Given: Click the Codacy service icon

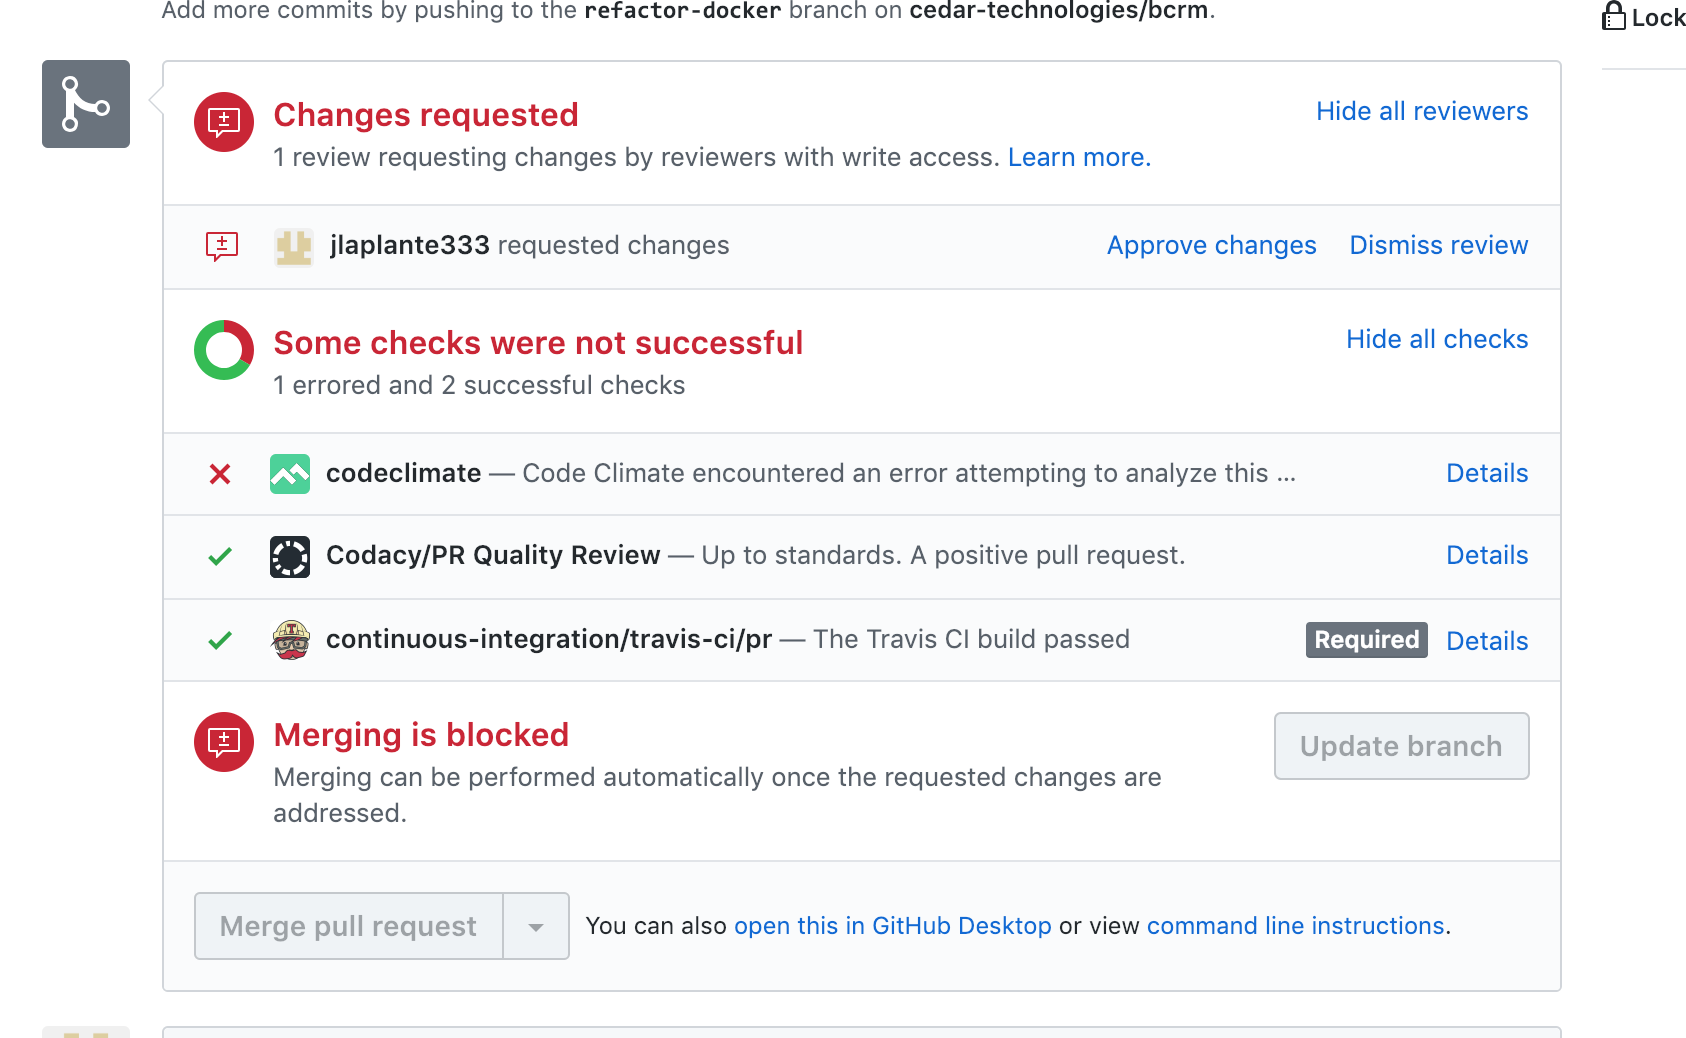Looking at the screenshot, I should pos(289,556).
